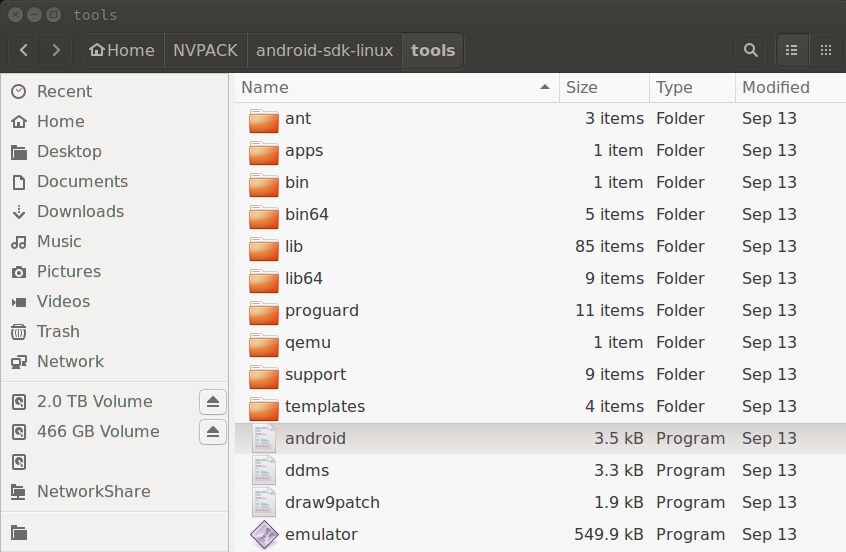This screenshot has width=846, height=552.
Task: Select the draw9patch script file icon
Action: [x=264, y=502]
